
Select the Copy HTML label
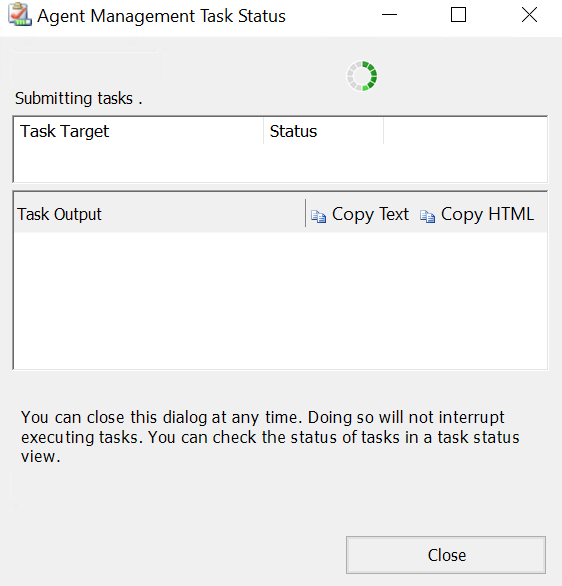coord(487,215)
